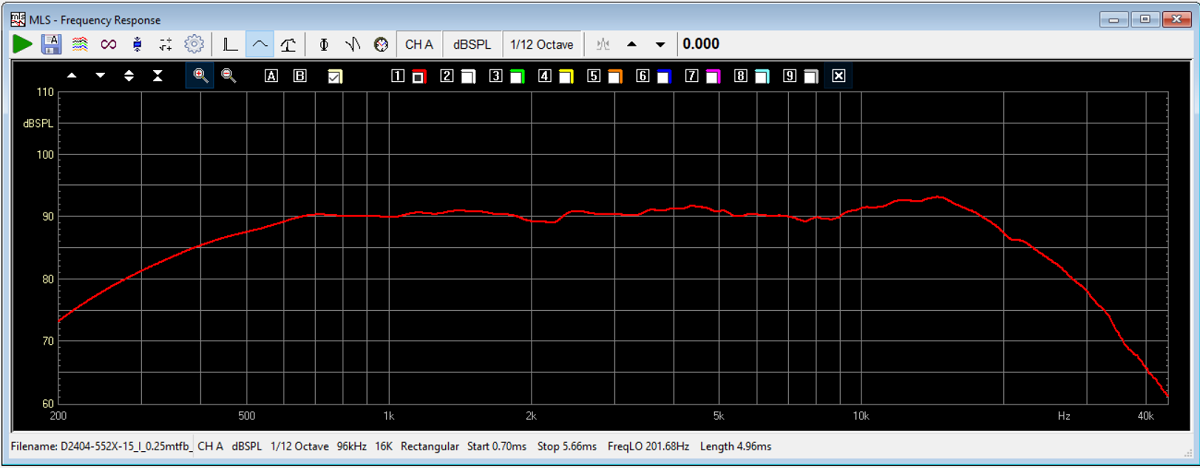Viewport: 1200px width, 468px height.
Task: Open settings gear in toolbar
Action: 194,44
